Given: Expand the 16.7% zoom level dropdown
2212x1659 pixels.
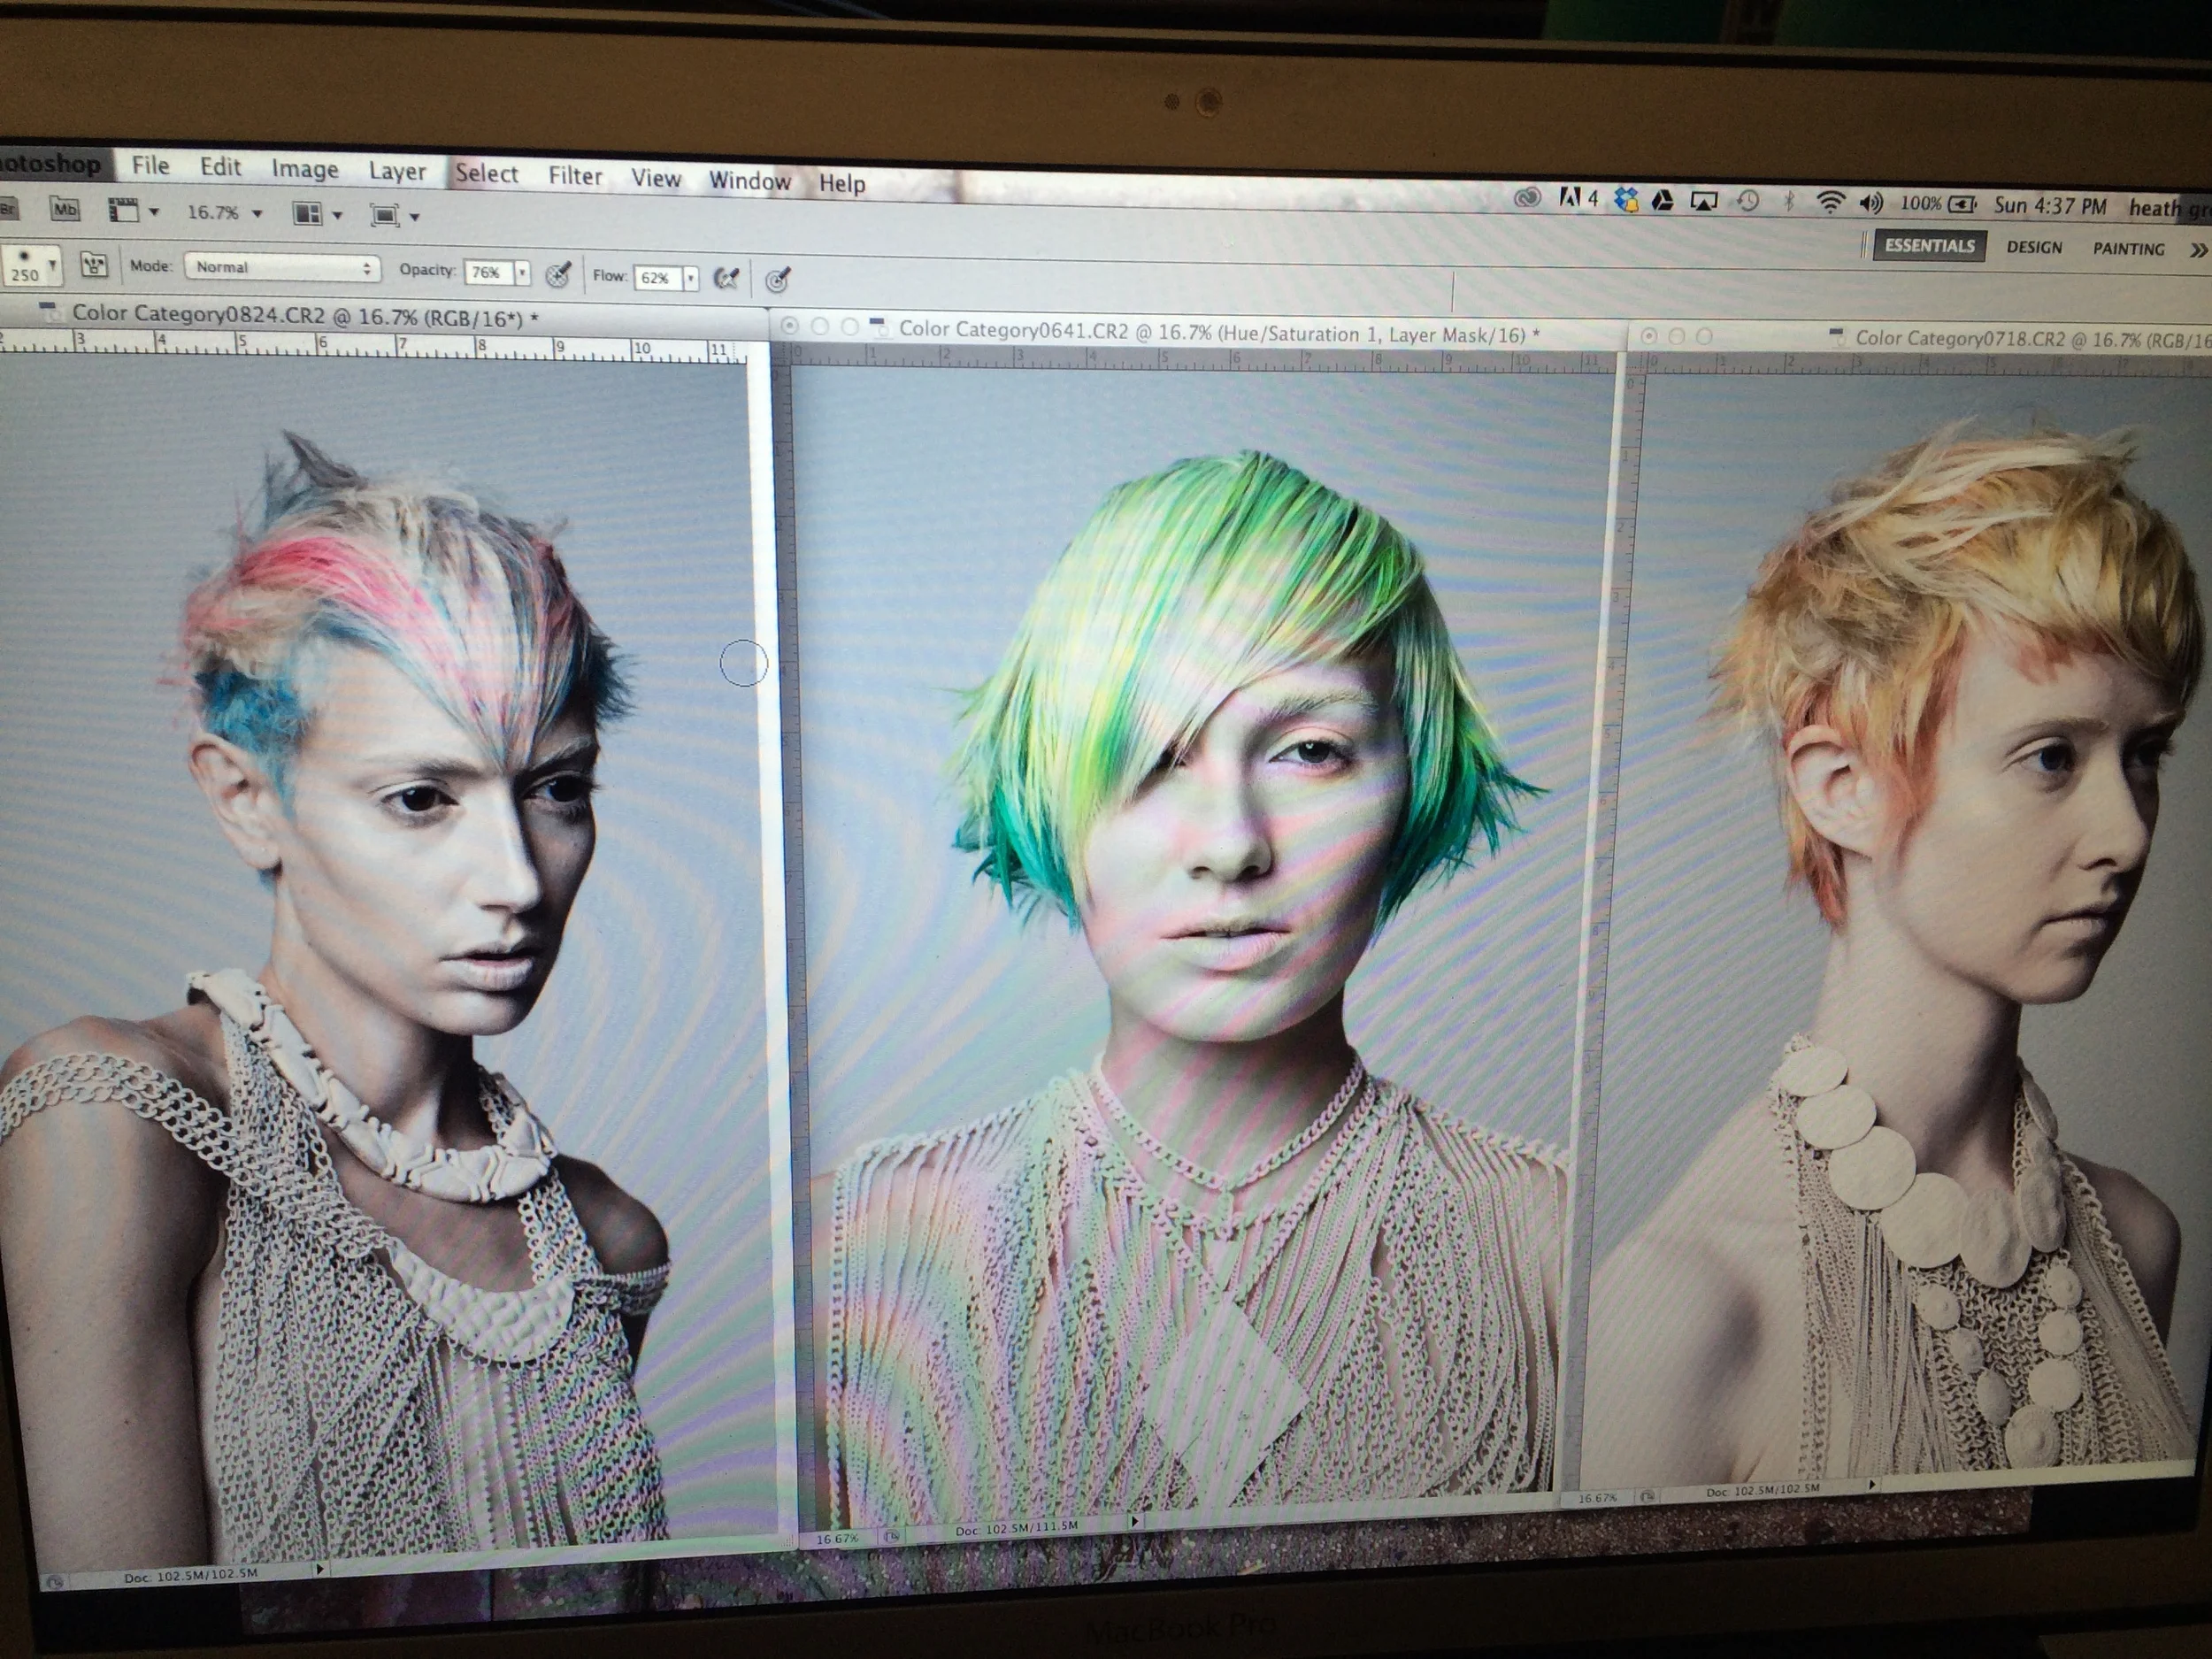Looking at the screenshot, I should [257, 213].
